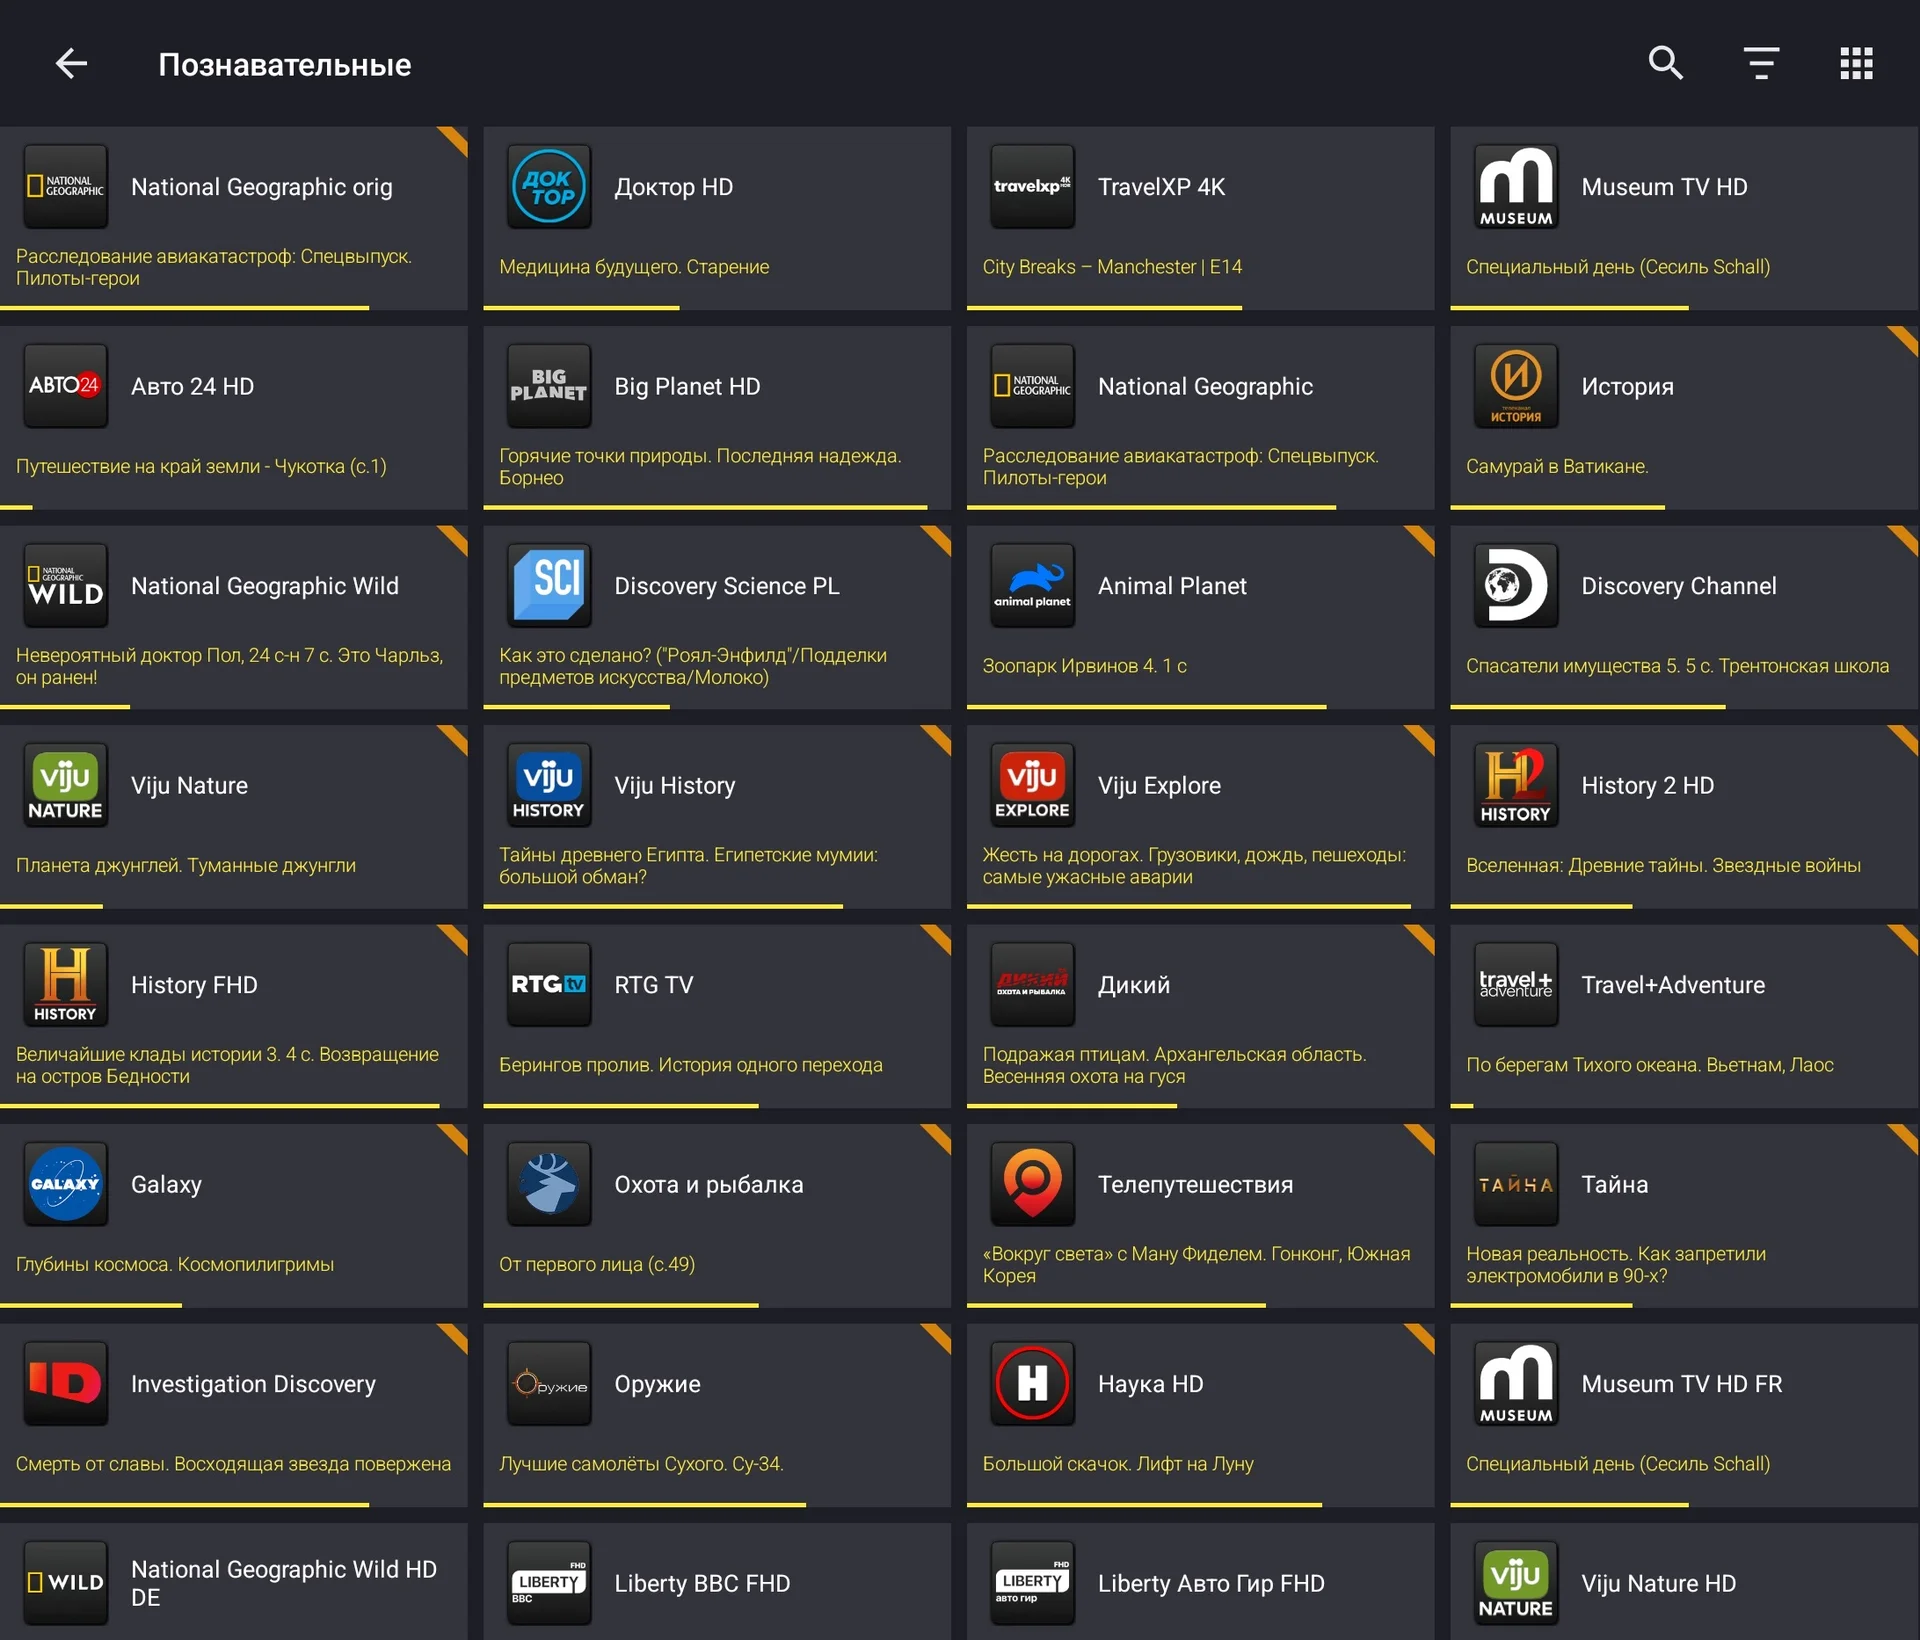Tap the Доктор HD channel logo
Screen dimensions: 1920x1640
pyautogui.click(x=549, y=187)
